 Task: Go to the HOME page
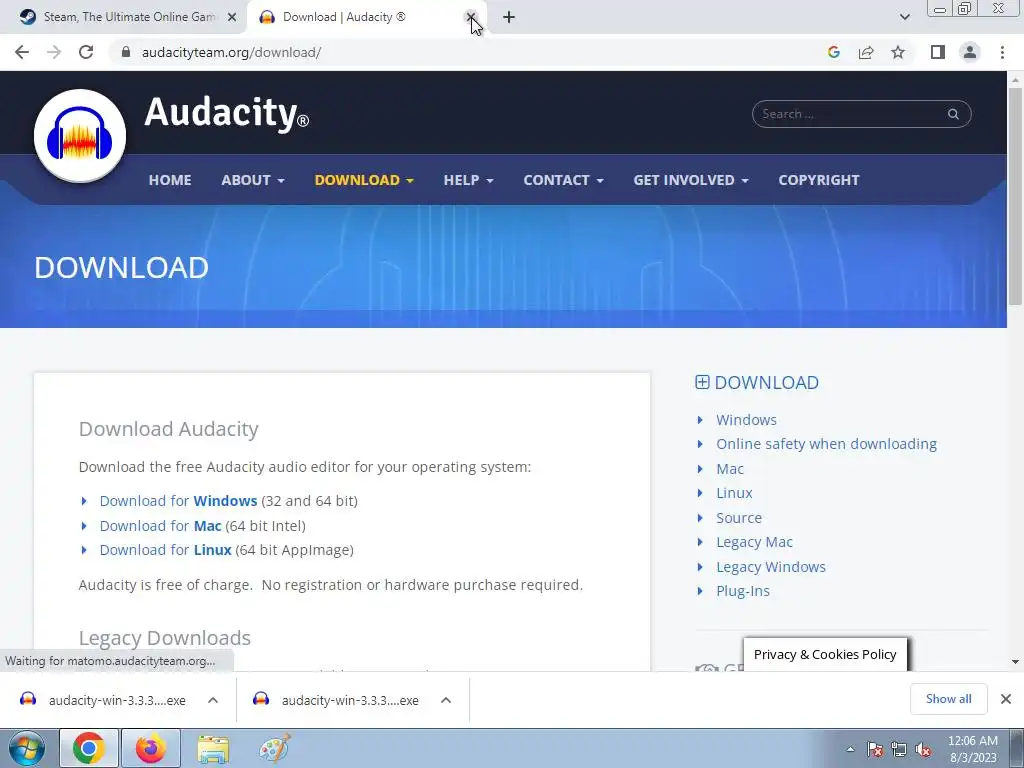(x=170, y=180)
